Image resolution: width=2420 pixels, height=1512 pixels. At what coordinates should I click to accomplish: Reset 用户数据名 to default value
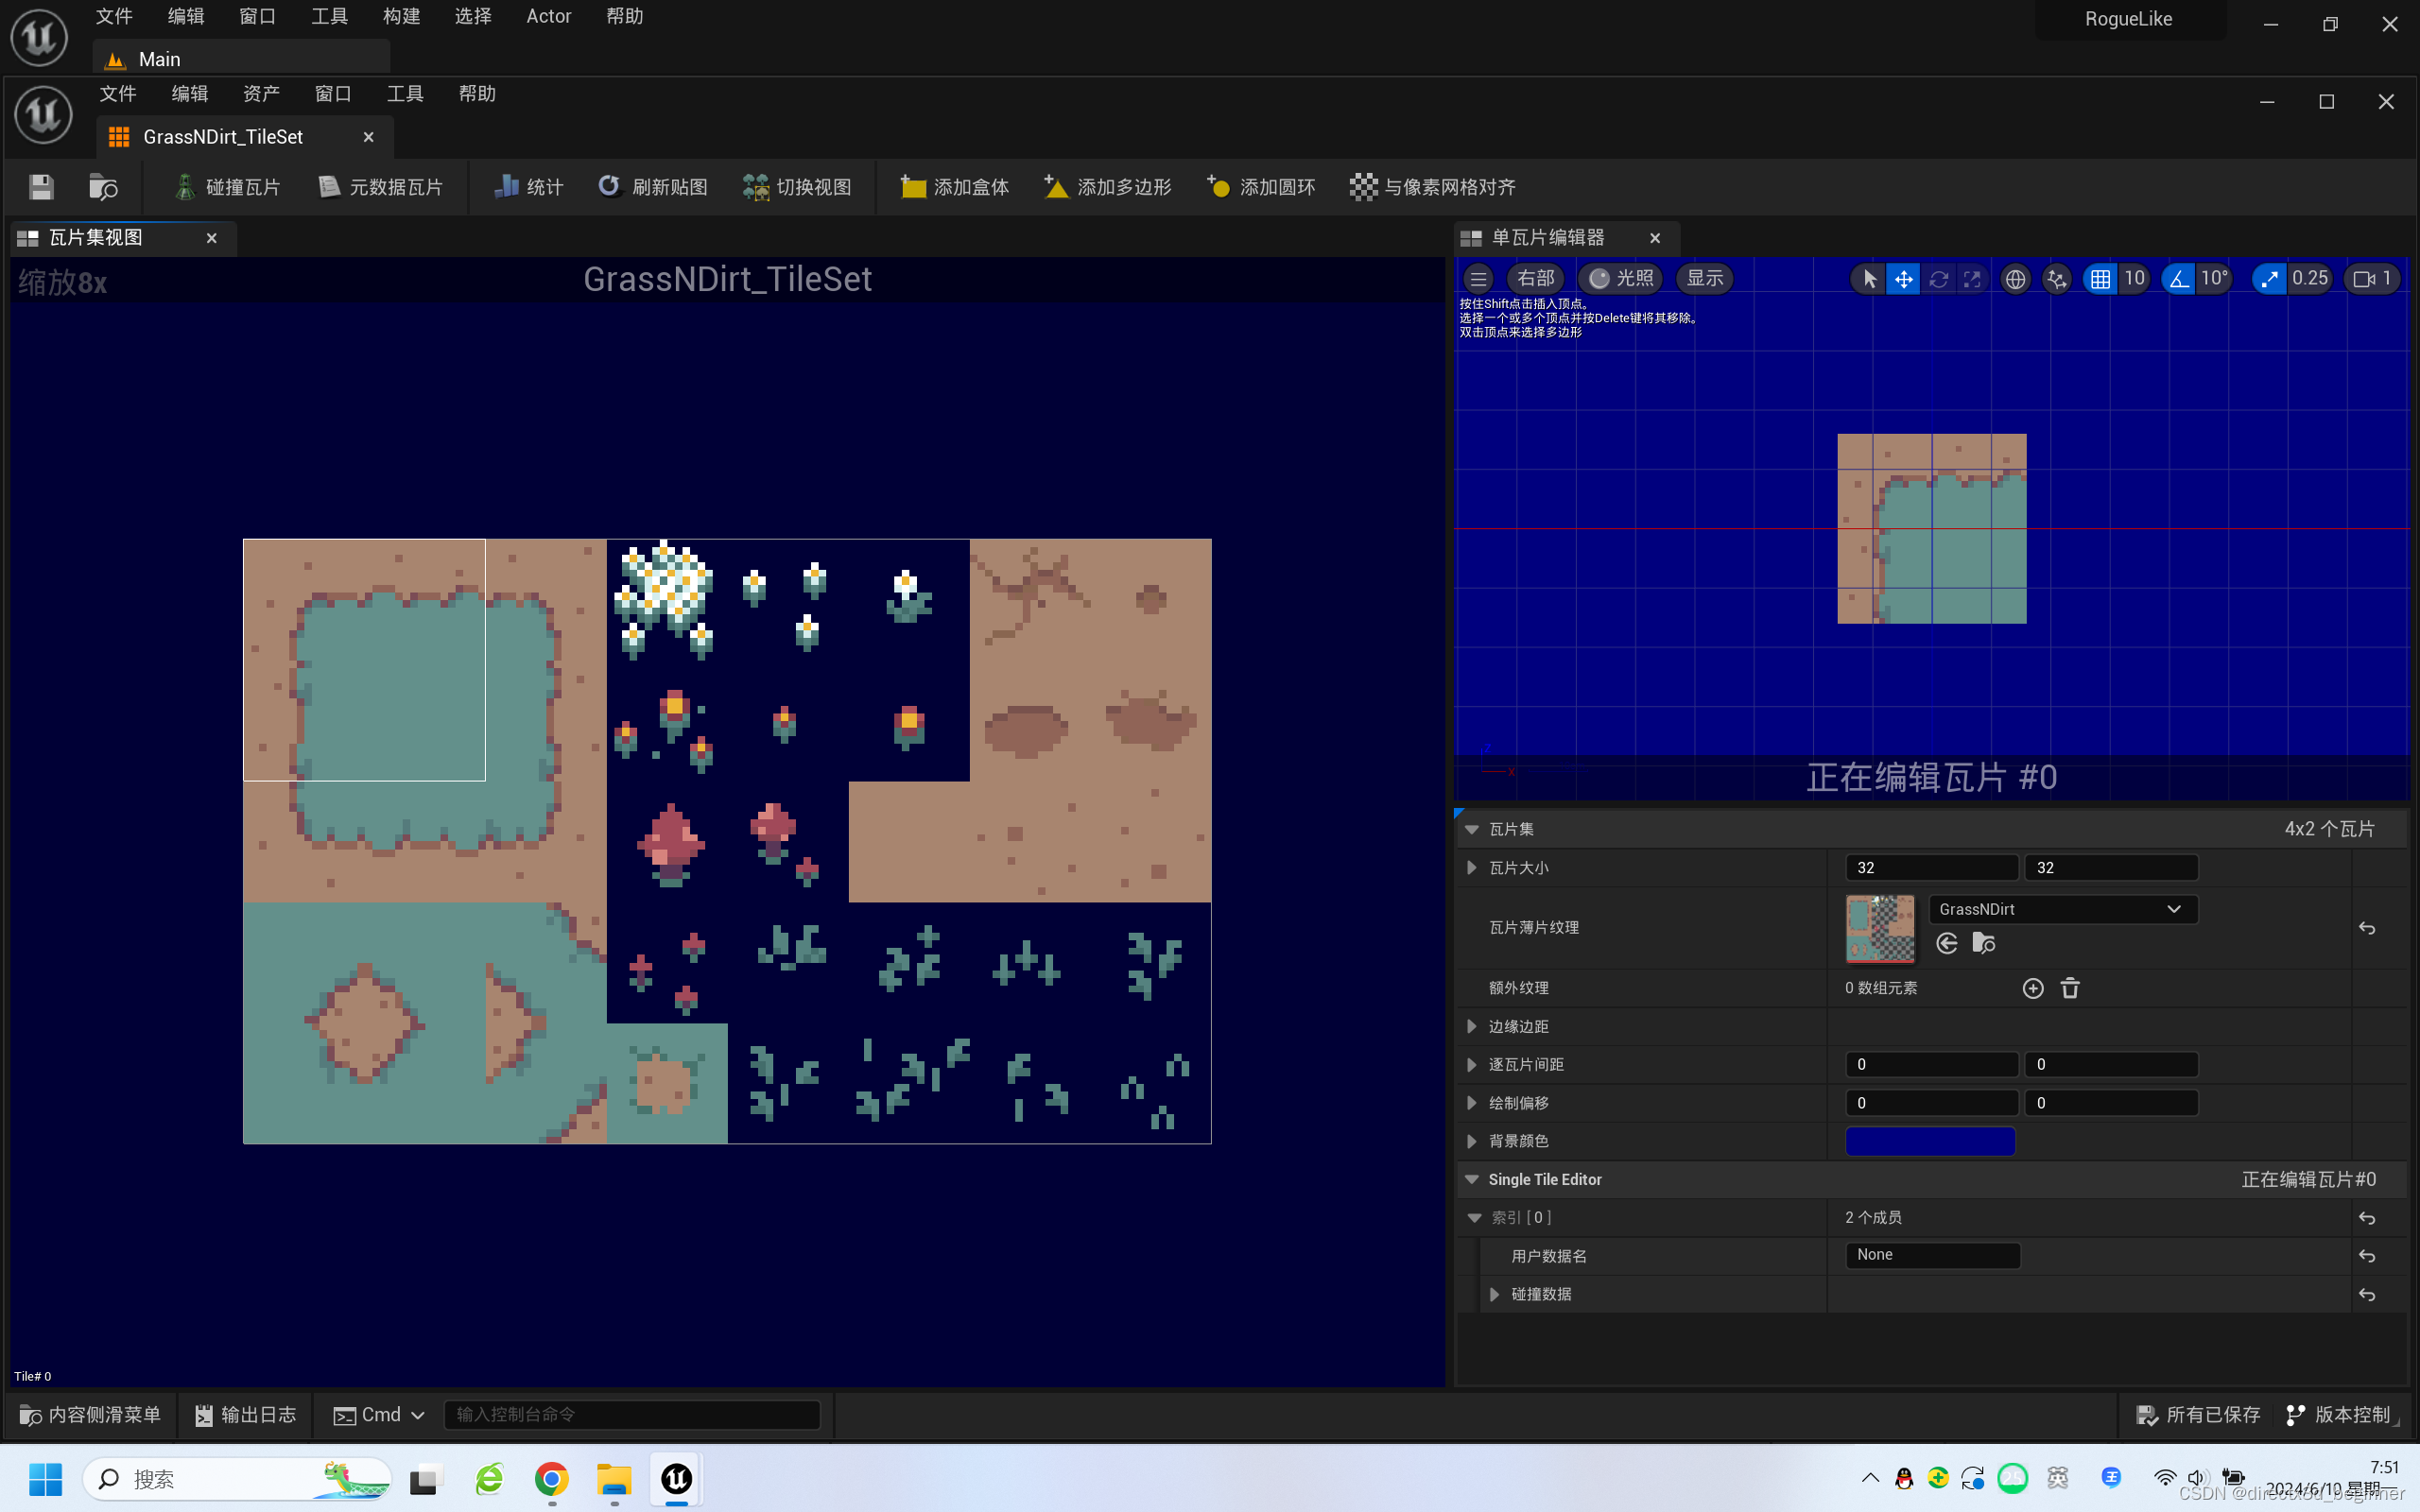pos(2367,1256)
